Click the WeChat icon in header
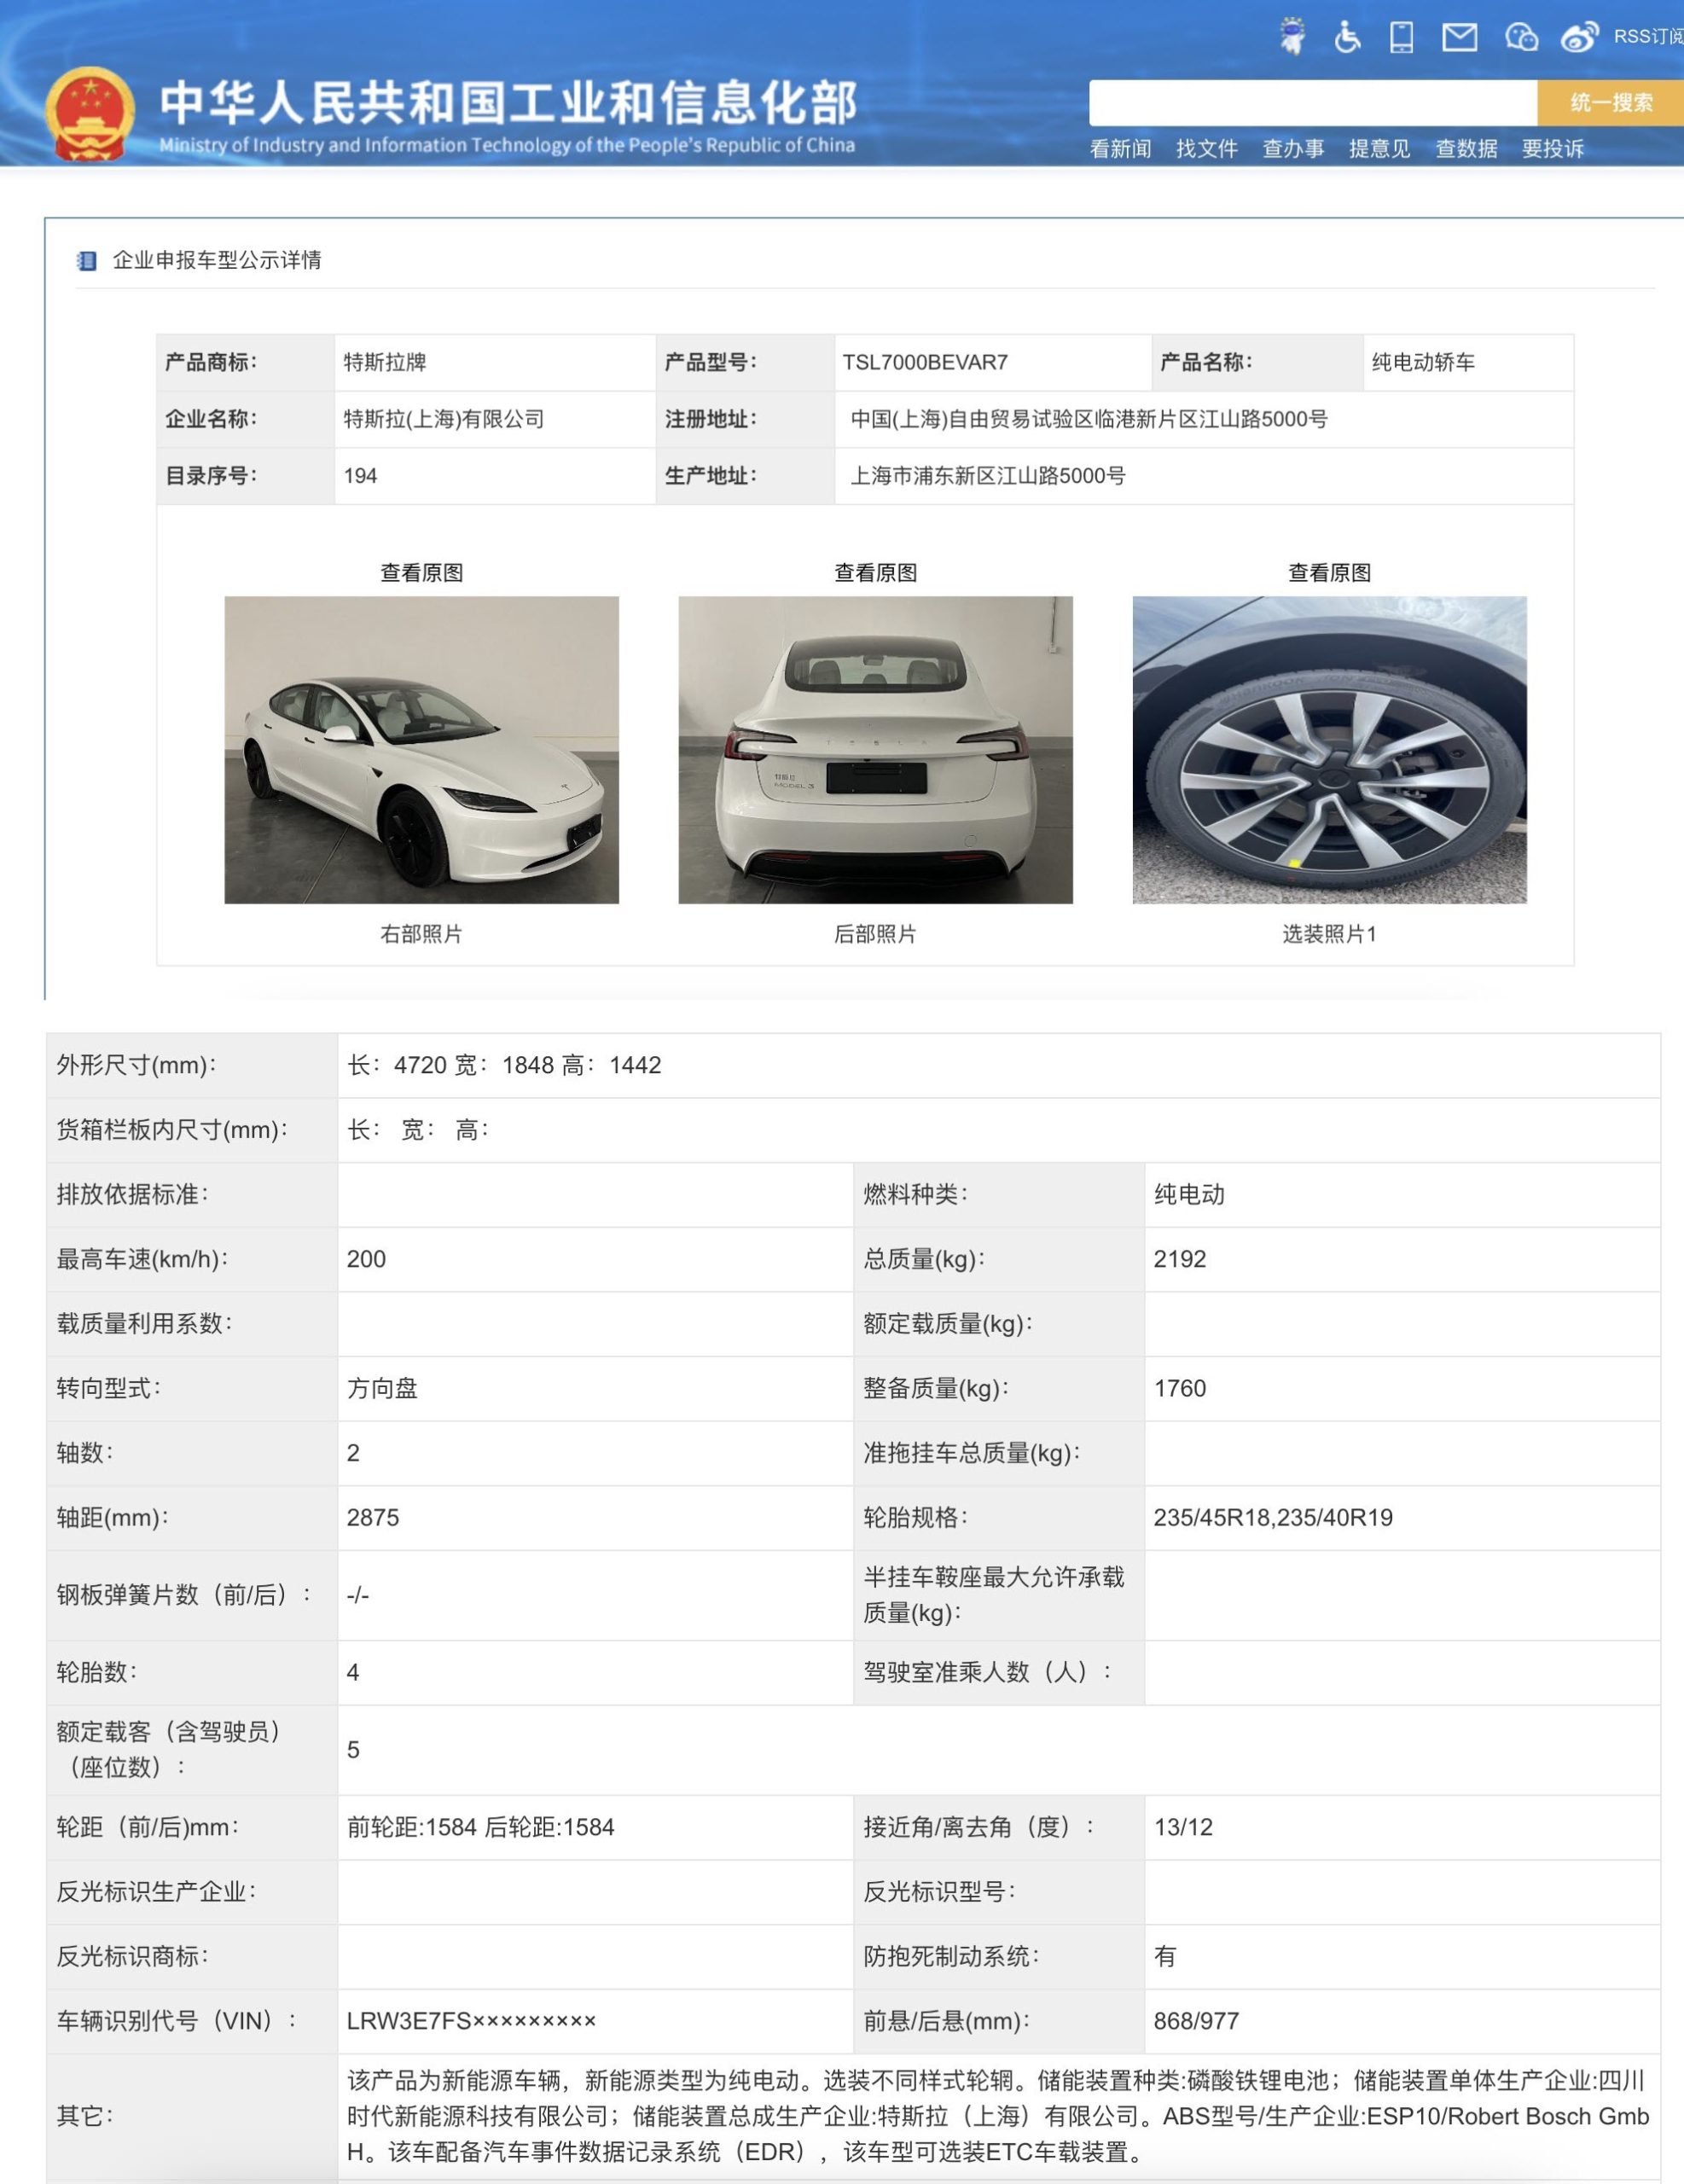Image resolution: width=1684 pixels, height=2184 pixels. pos(1521,37)
